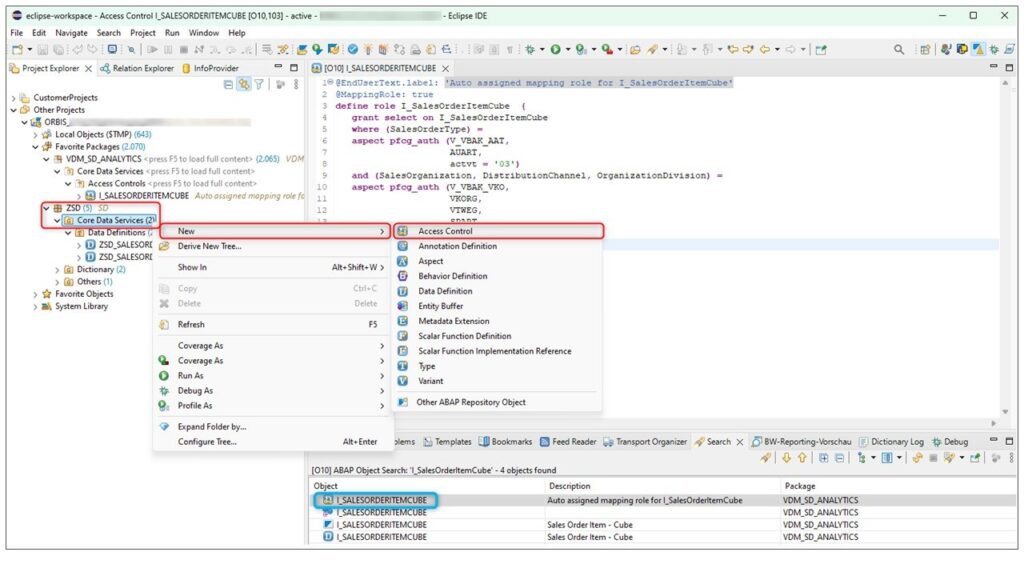The height and width of the screenshot is (576, 1024).
Task: Click the Package column header
Action: [x=899, y=486]
